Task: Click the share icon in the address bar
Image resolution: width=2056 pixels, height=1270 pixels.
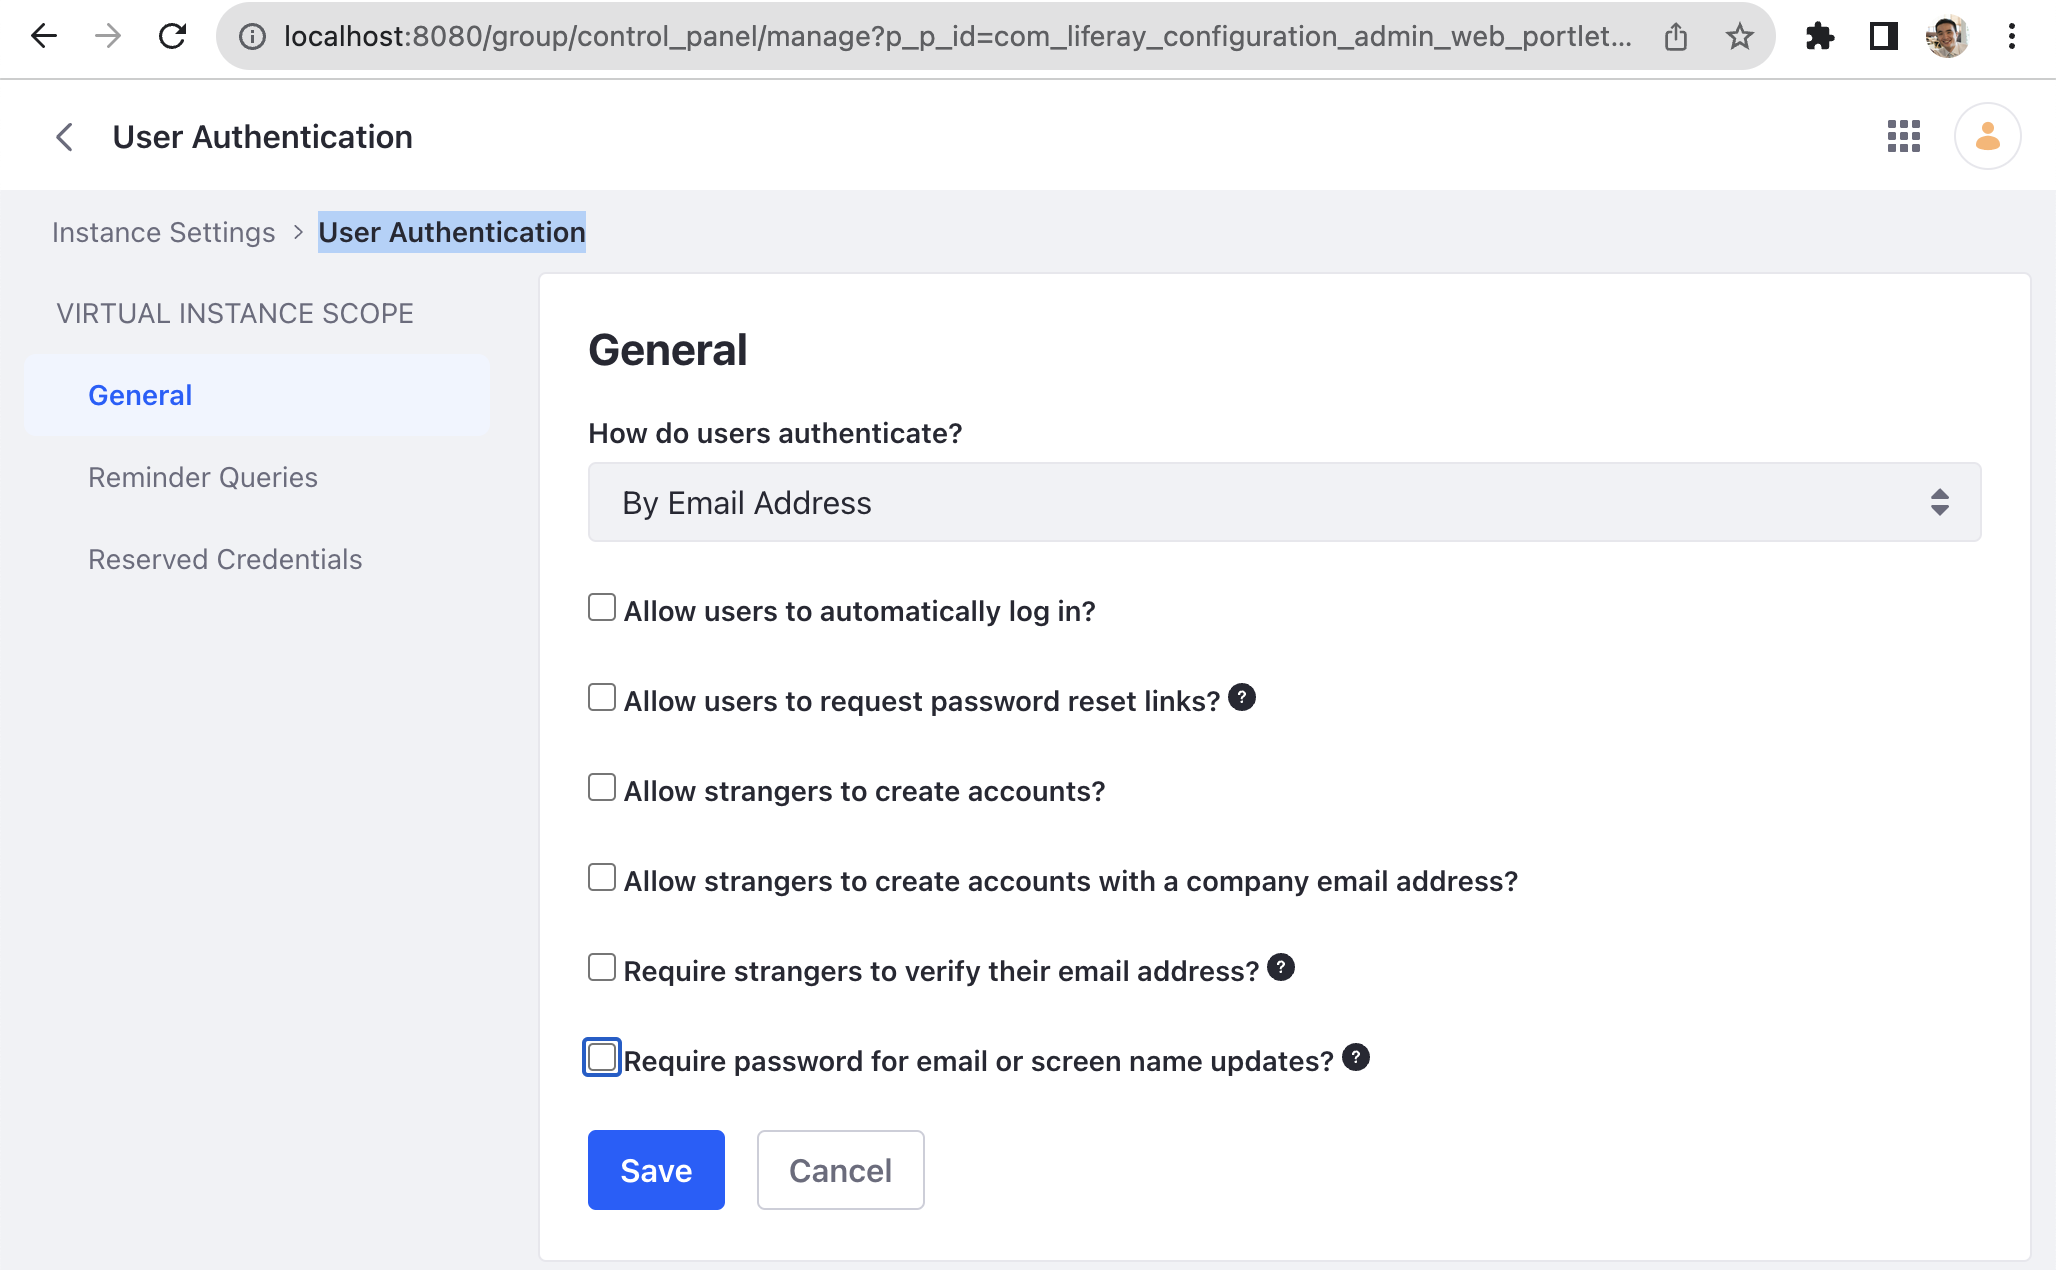Action: pyautogui.click(x=1676, y=37)
